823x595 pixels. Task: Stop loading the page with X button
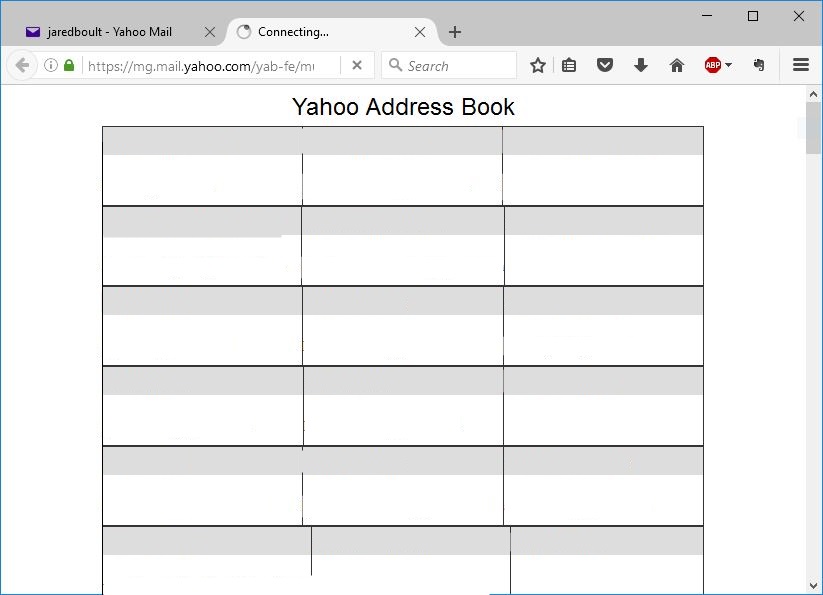coord(357,66)
